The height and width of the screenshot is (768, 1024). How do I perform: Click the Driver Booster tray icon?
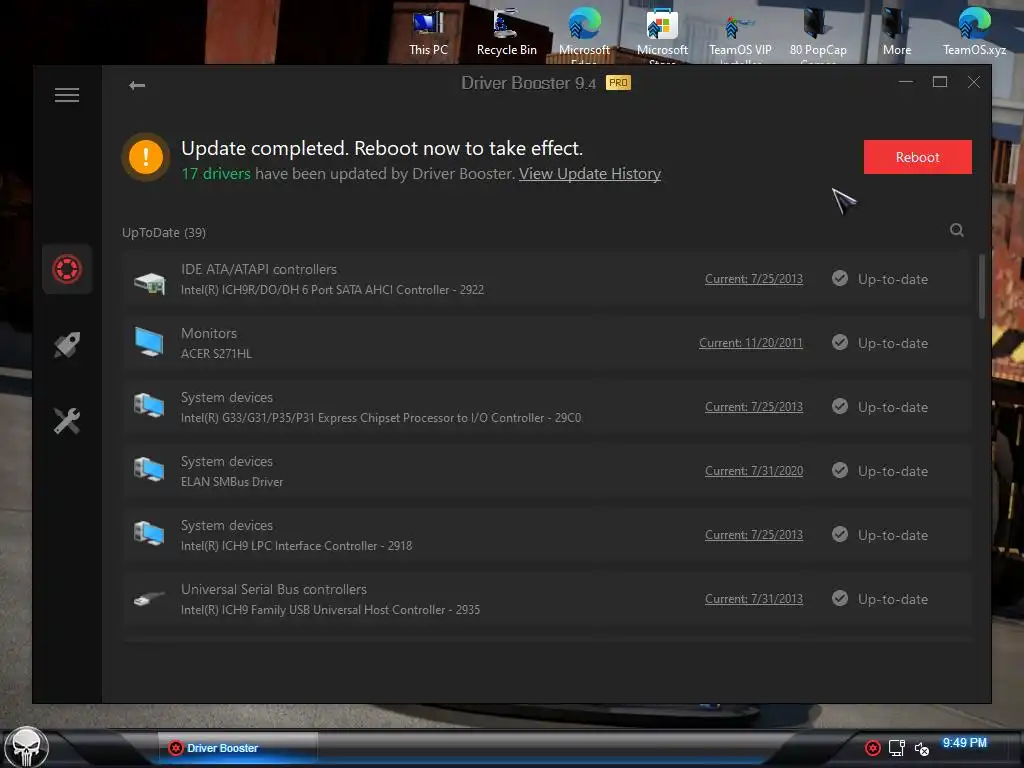coord(872,748)
